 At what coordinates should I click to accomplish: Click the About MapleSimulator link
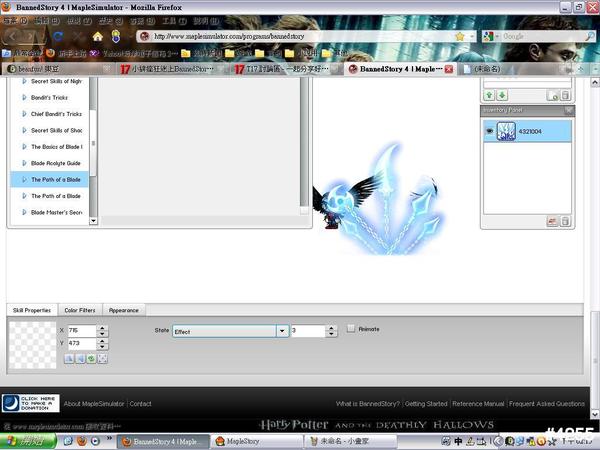[94, 404]
